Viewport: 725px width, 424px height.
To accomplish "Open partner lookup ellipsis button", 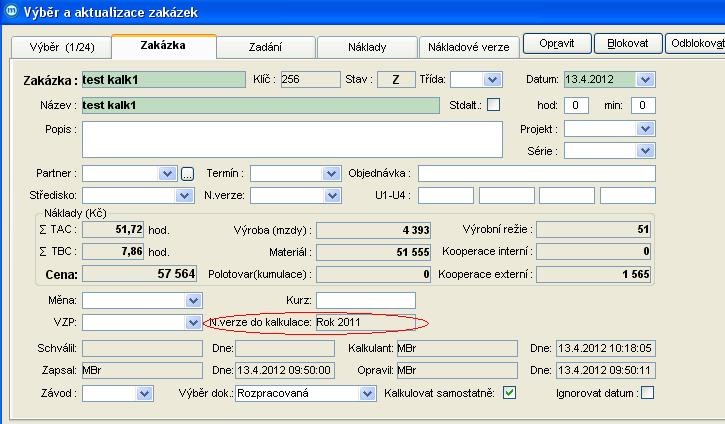I will pyautogui.click(x=187, y=174).
